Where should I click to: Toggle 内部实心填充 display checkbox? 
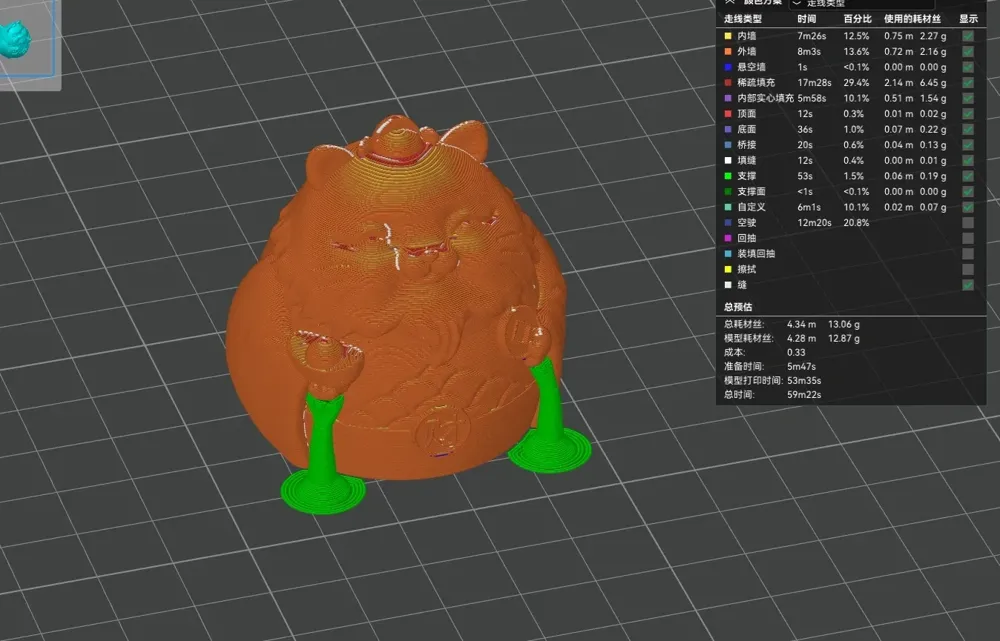[968, 98]
